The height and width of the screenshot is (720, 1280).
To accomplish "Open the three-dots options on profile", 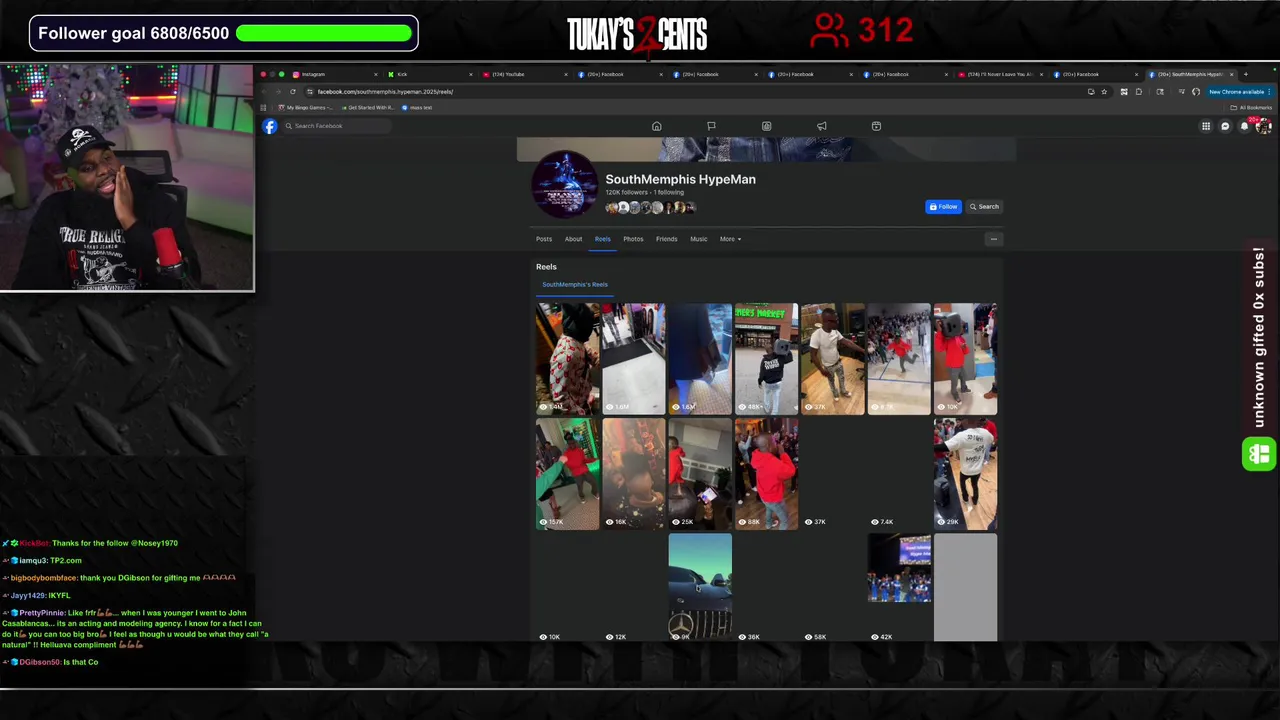I will (993, 239).
